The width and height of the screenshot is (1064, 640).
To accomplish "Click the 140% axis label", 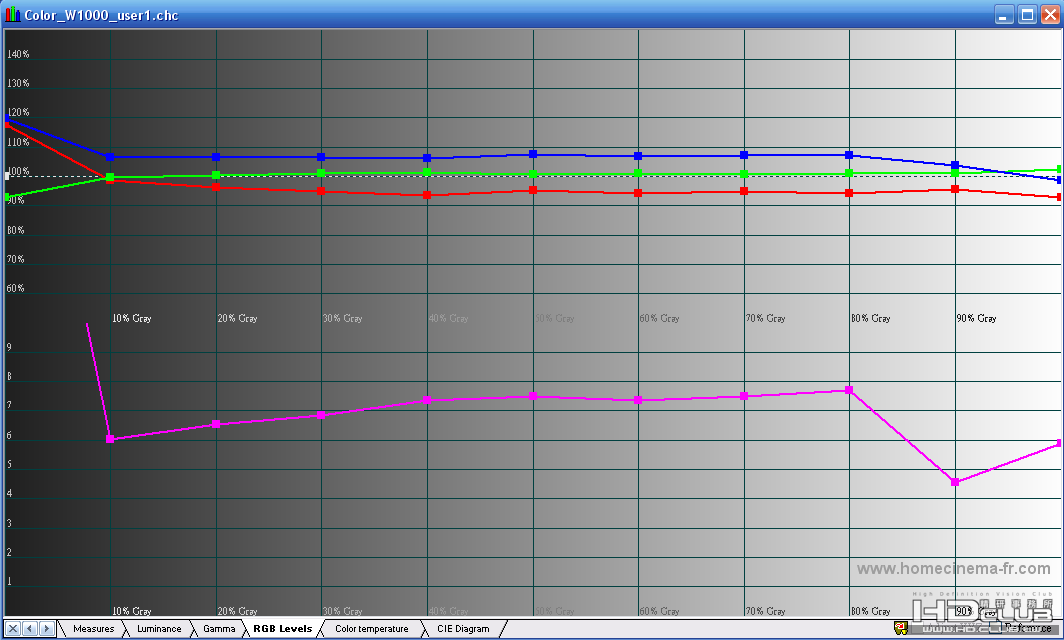I will (18, 54).
